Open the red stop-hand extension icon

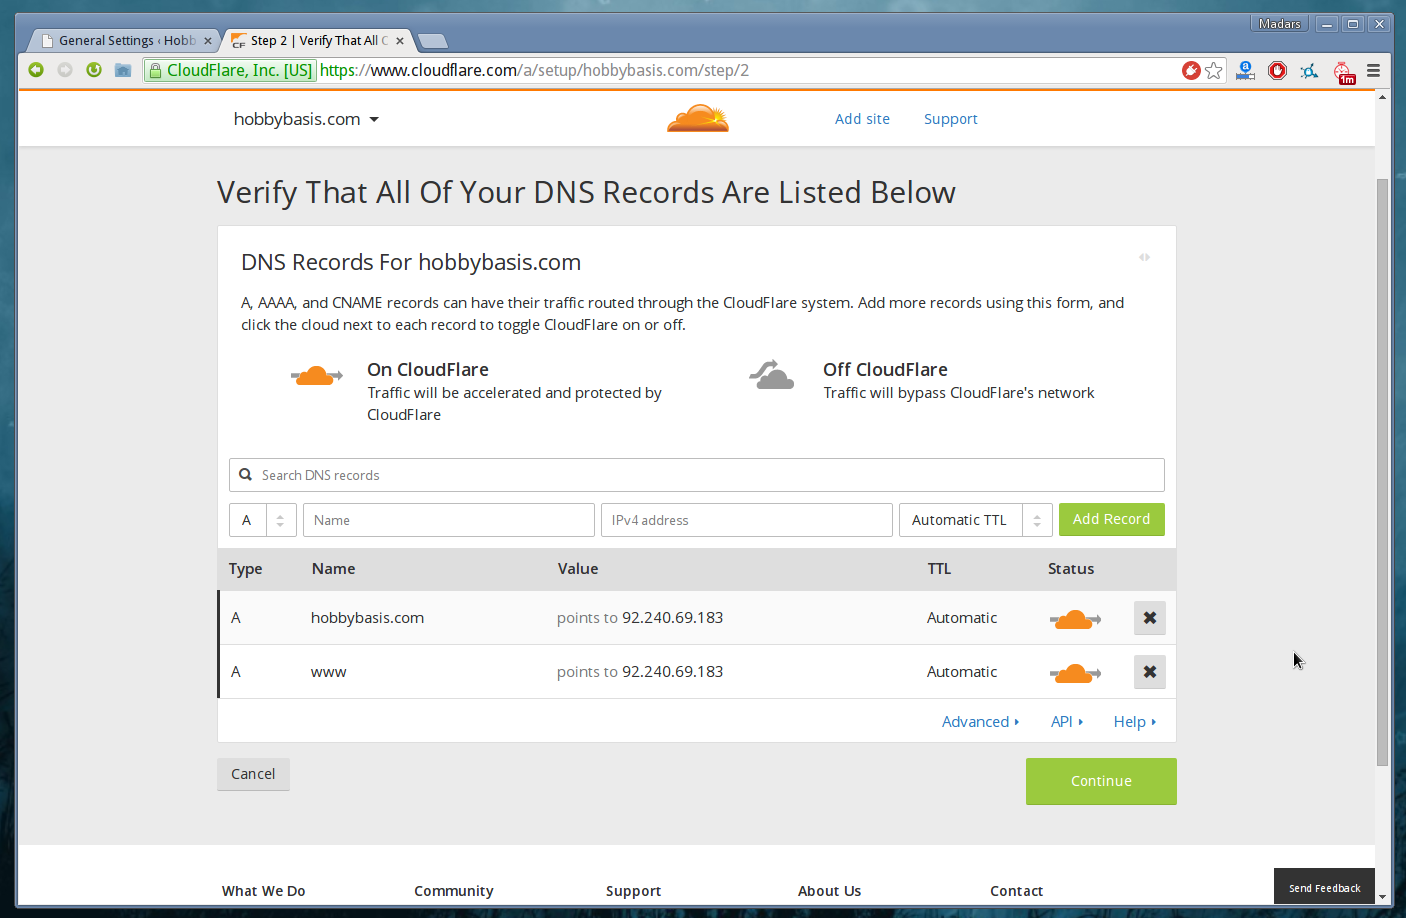(1277, 70)
